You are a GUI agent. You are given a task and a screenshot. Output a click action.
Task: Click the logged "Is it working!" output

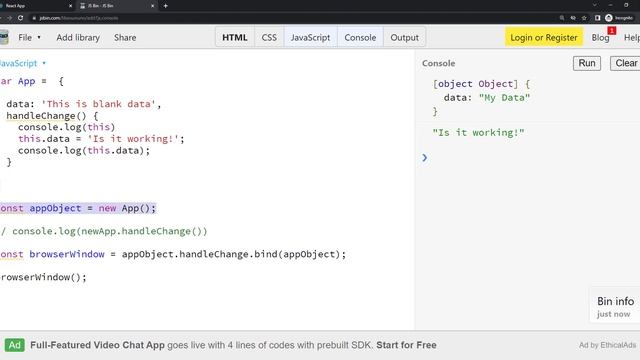click(478, 133)
